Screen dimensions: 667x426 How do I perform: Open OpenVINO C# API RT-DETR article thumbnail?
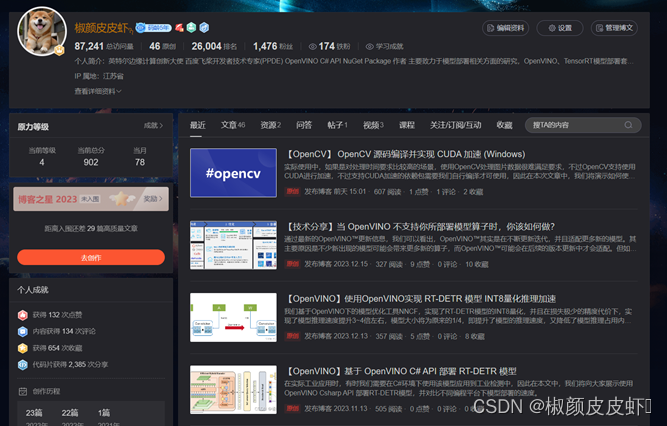pyautogui.click(x=233, y=389)
